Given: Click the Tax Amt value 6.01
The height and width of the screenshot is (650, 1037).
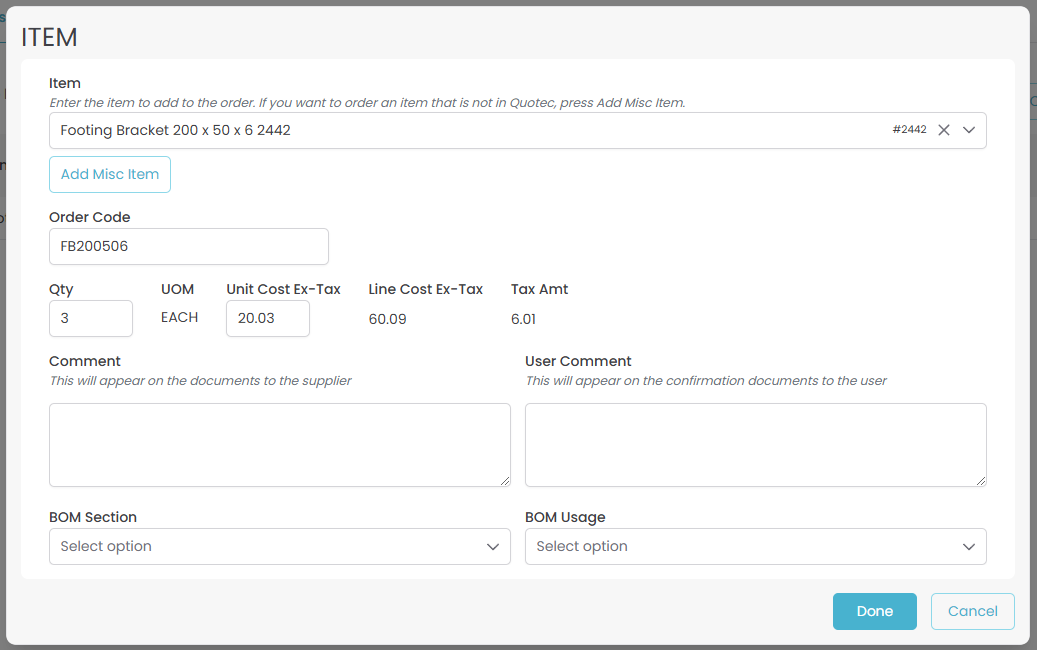Looking at the screenshot, I should point(524,319).
